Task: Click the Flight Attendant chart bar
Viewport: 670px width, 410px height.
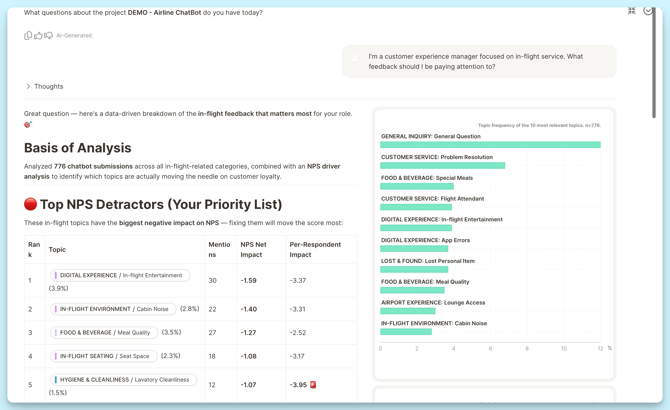Action: (416, 207)
